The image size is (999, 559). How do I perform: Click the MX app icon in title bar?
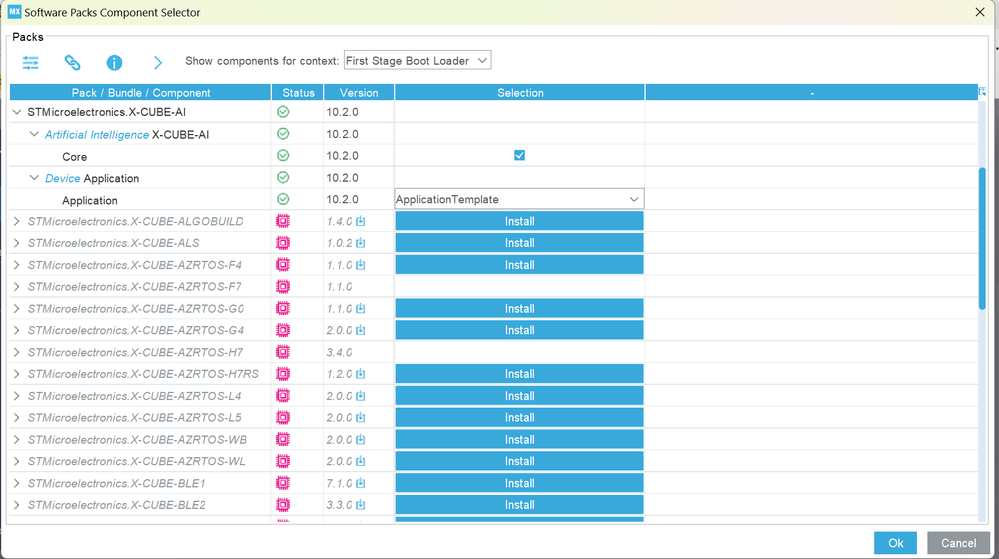point(14,12)
